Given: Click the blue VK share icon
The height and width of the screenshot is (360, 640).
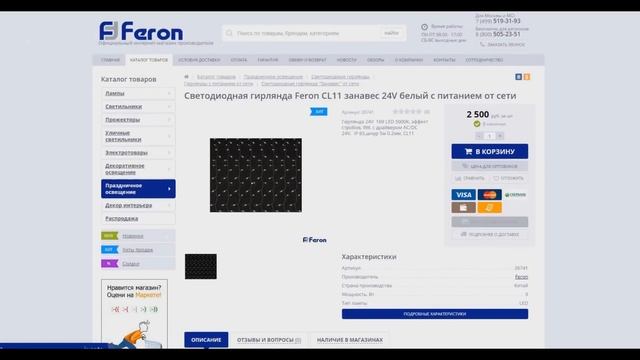Looking at the screenshot, I should click(x=518, y=77).
